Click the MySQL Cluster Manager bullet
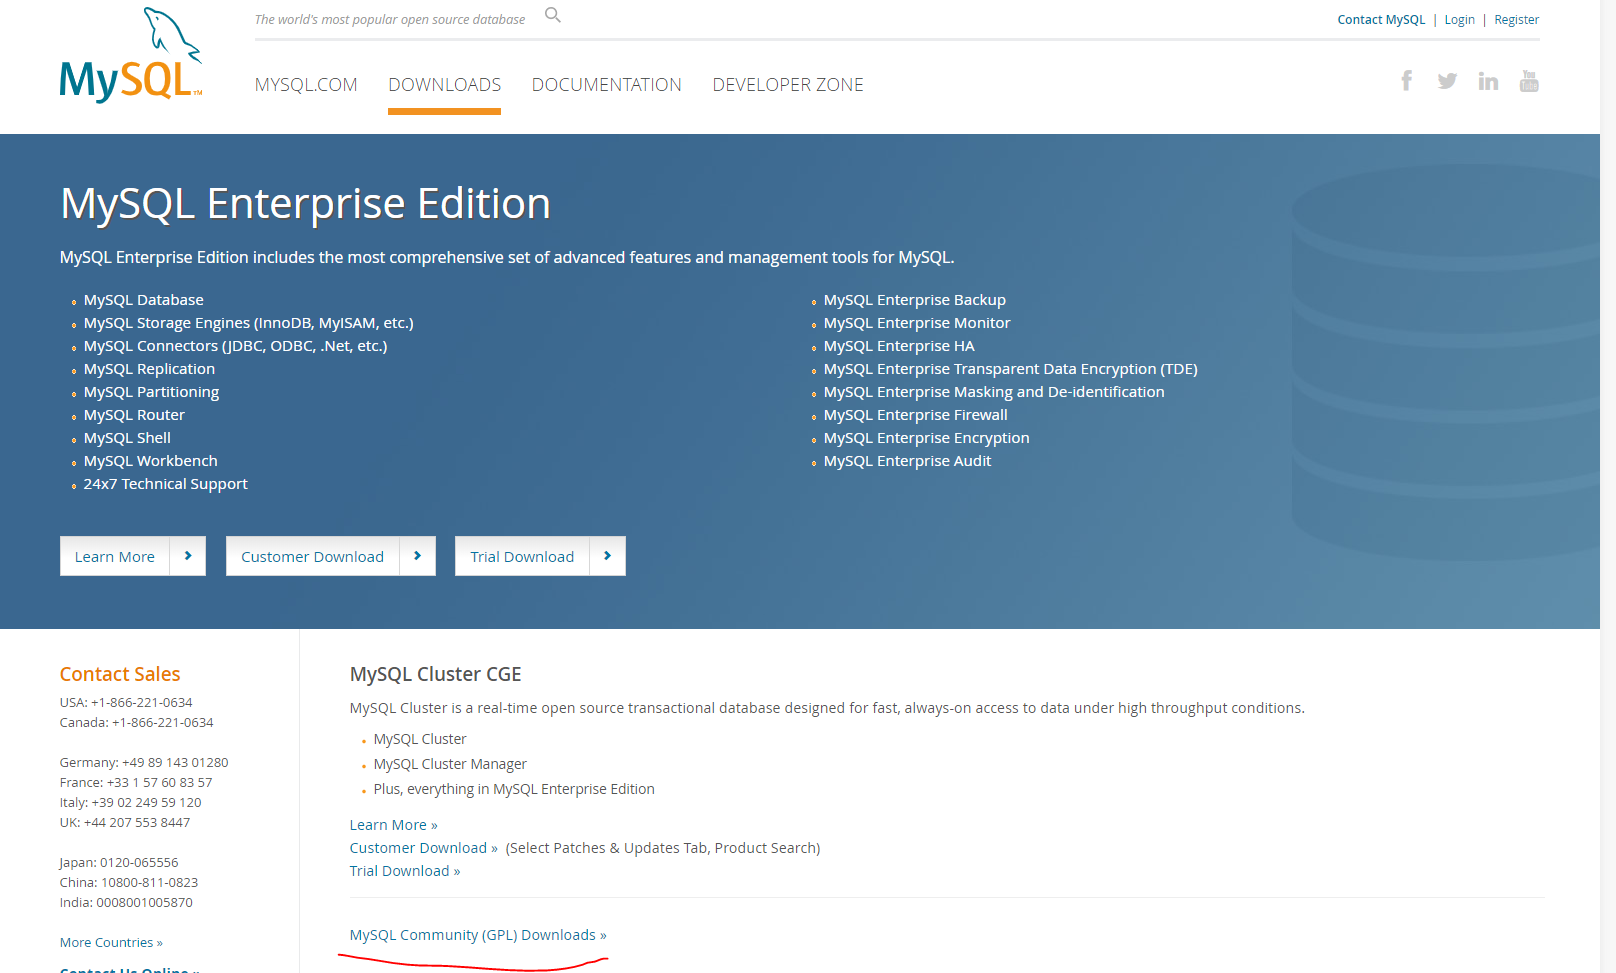This screenshot has height=973, width=1616. [450, 764]
